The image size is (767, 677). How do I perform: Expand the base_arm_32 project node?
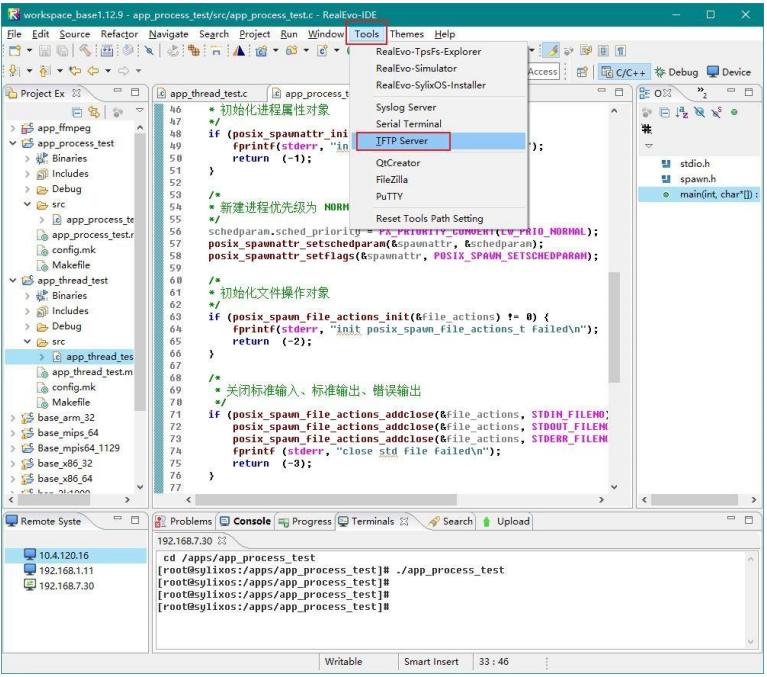tap(13, 418)
